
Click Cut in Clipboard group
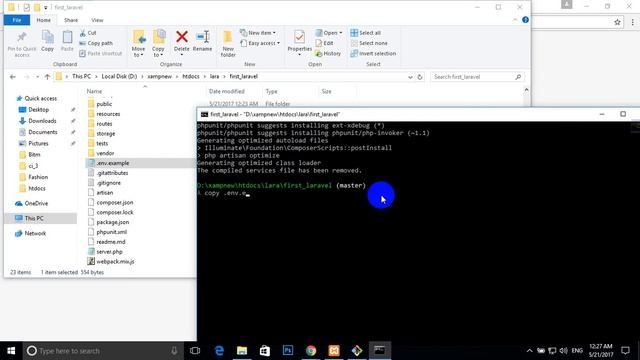[x=88, y=33]
